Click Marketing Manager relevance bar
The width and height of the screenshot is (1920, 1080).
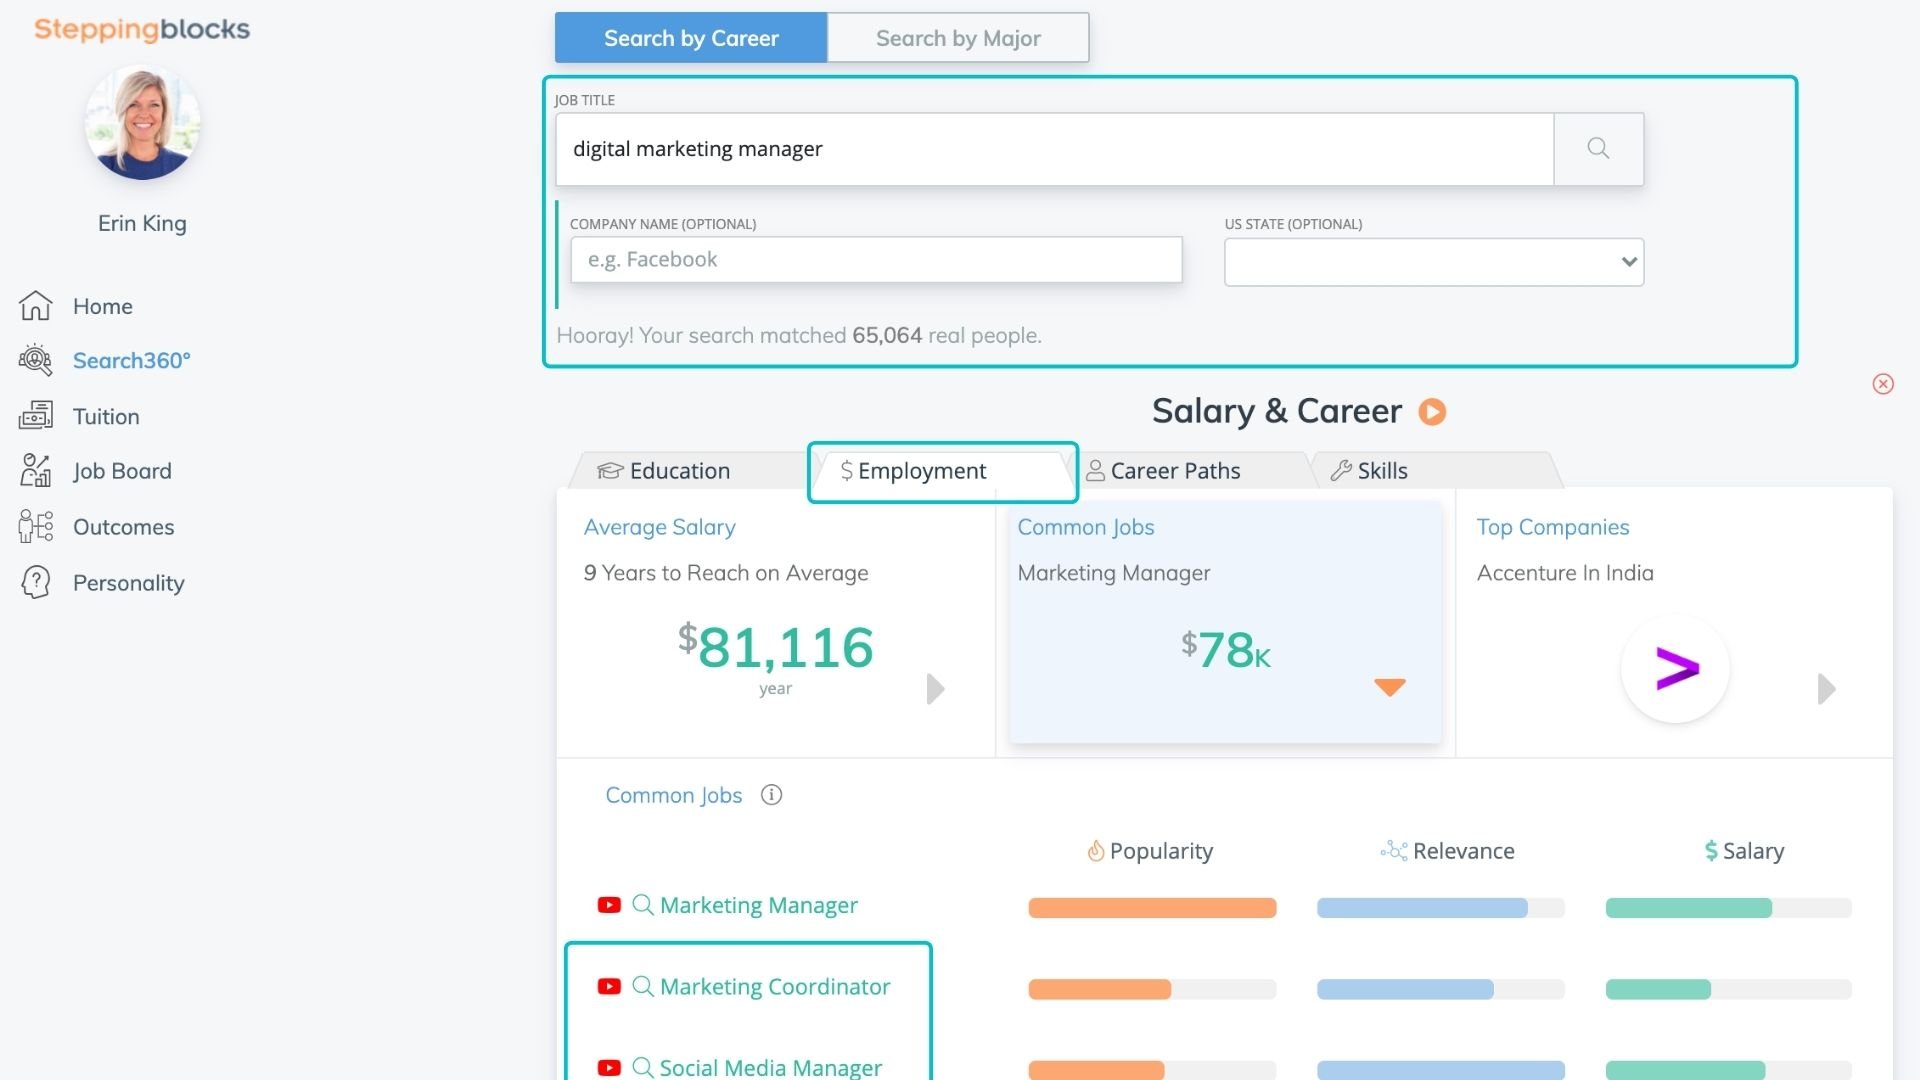pos(1440,908)
